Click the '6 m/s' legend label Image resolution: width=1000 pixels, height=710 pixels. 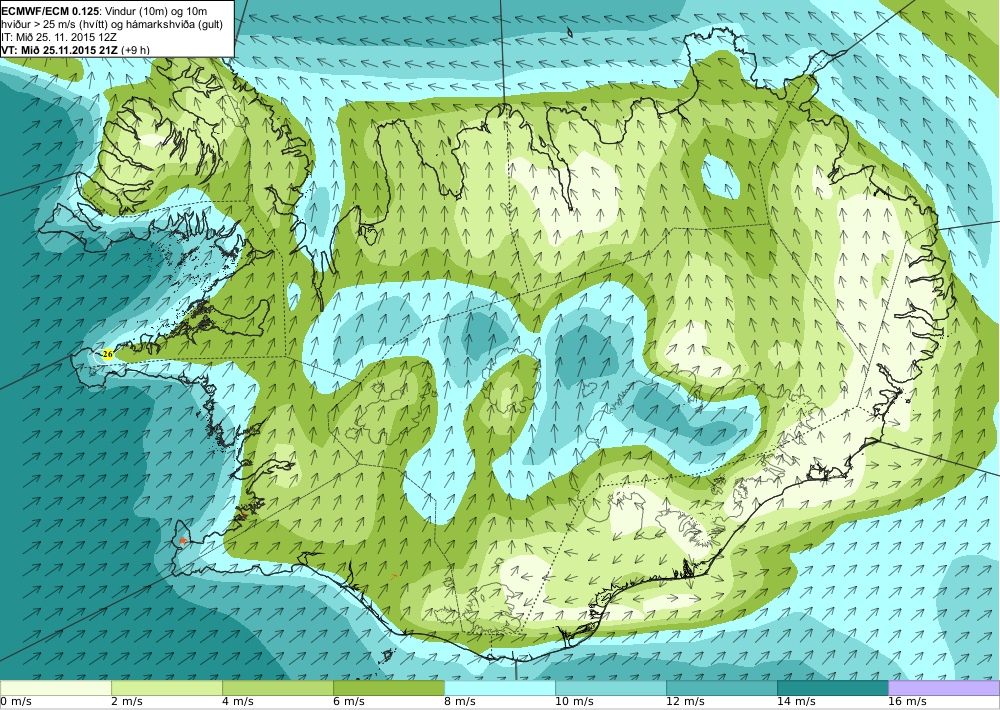pos(349,702)
